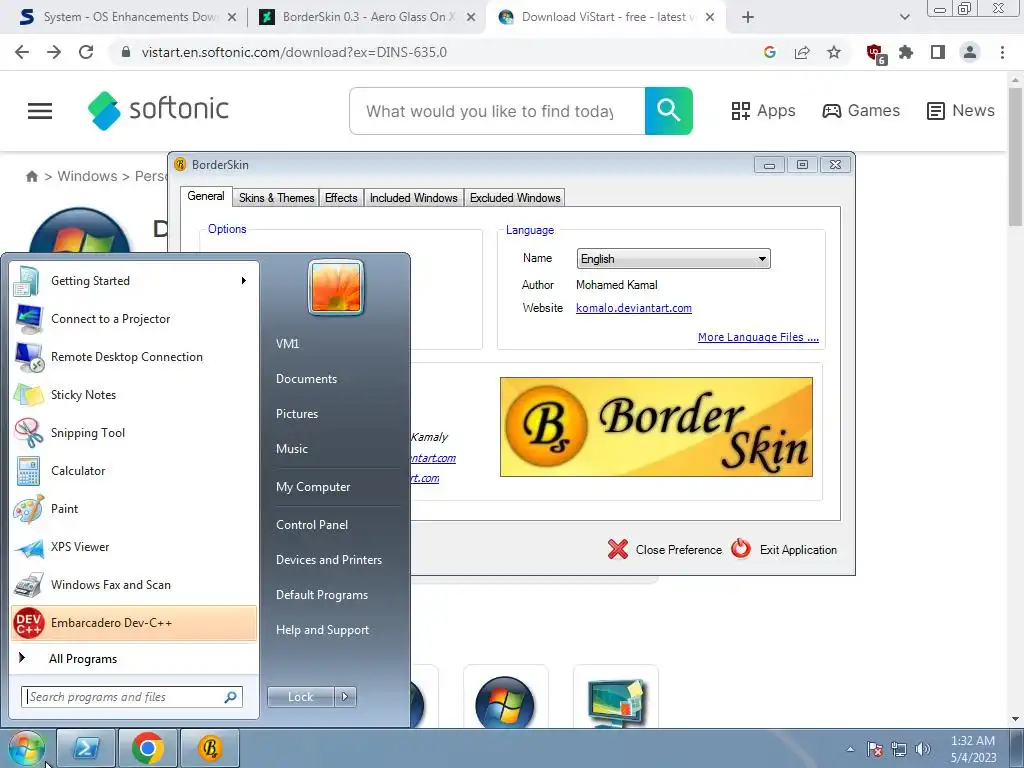Open Help and Support
Viewport: 1024px width, 768px height.
coord(323,631)
